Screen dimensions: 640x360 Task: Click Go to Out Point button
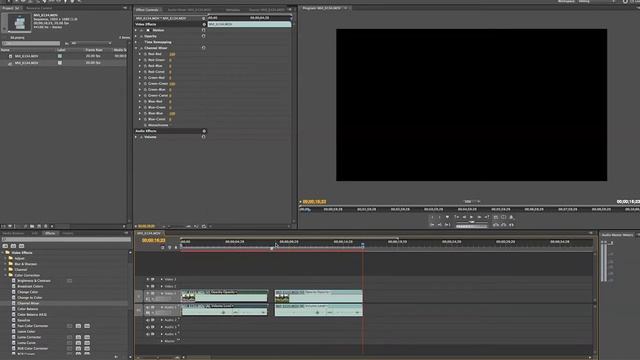click(x=440, y=224)
